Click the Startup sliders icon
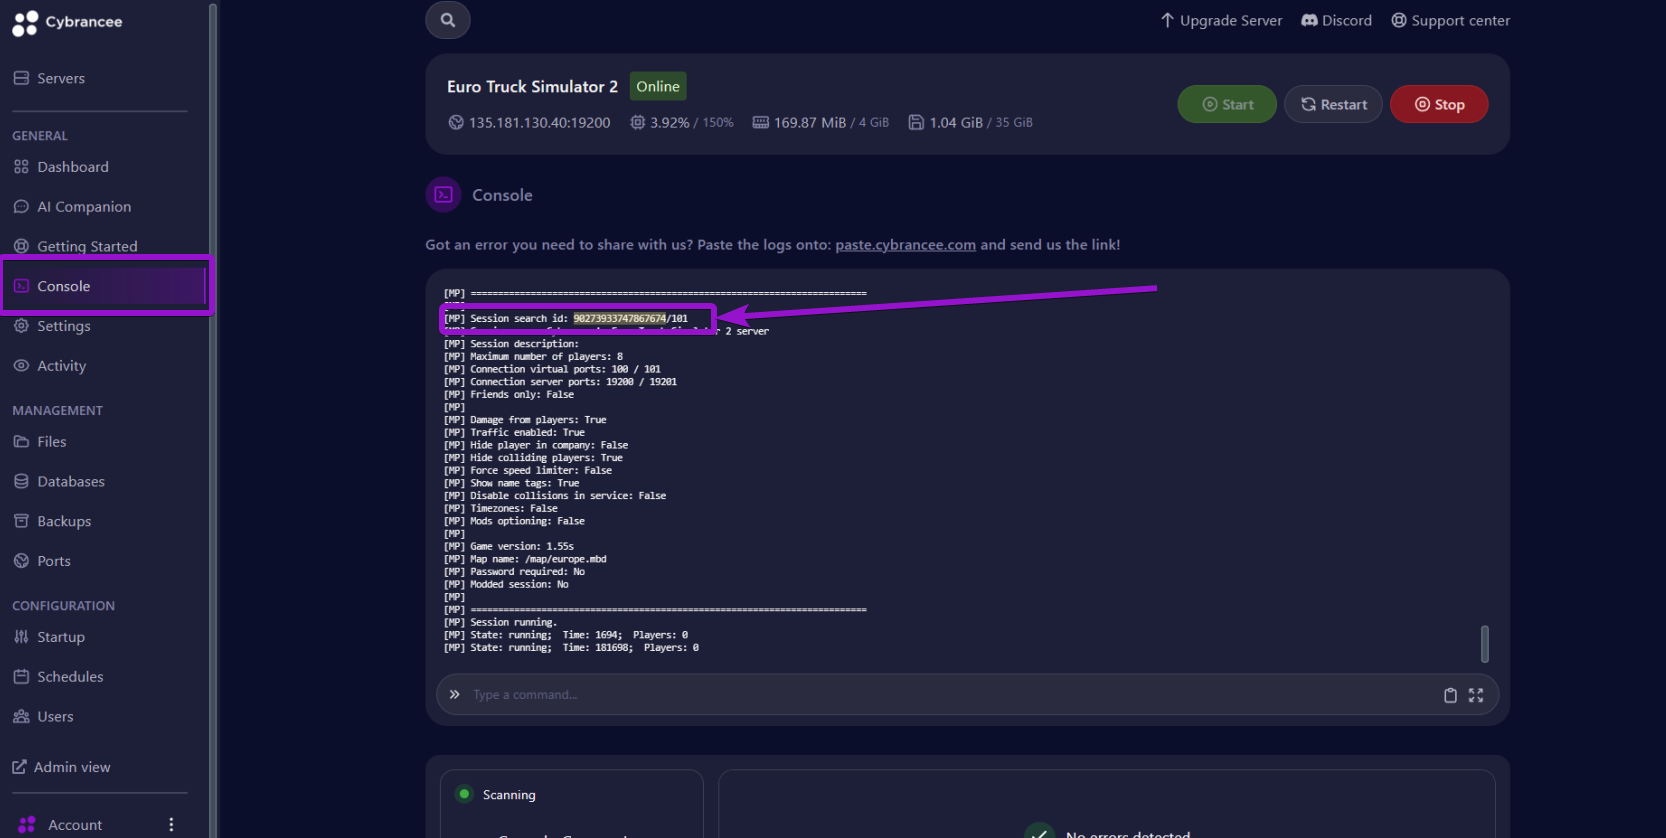The height and width of the screenshot is (838, 1666). click(x=21, y=637)
